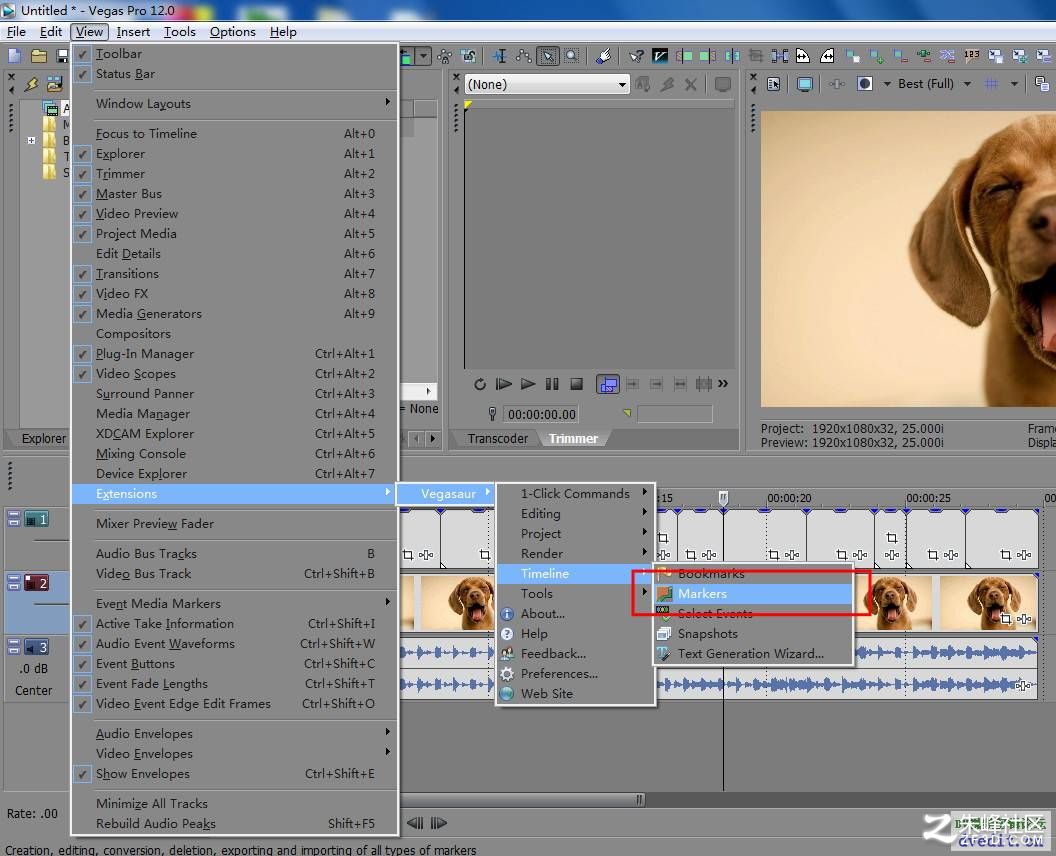Click the 123 timecode icon in toolbar
The height and width of the screenshot is (856, 1056).
[971, 56]
